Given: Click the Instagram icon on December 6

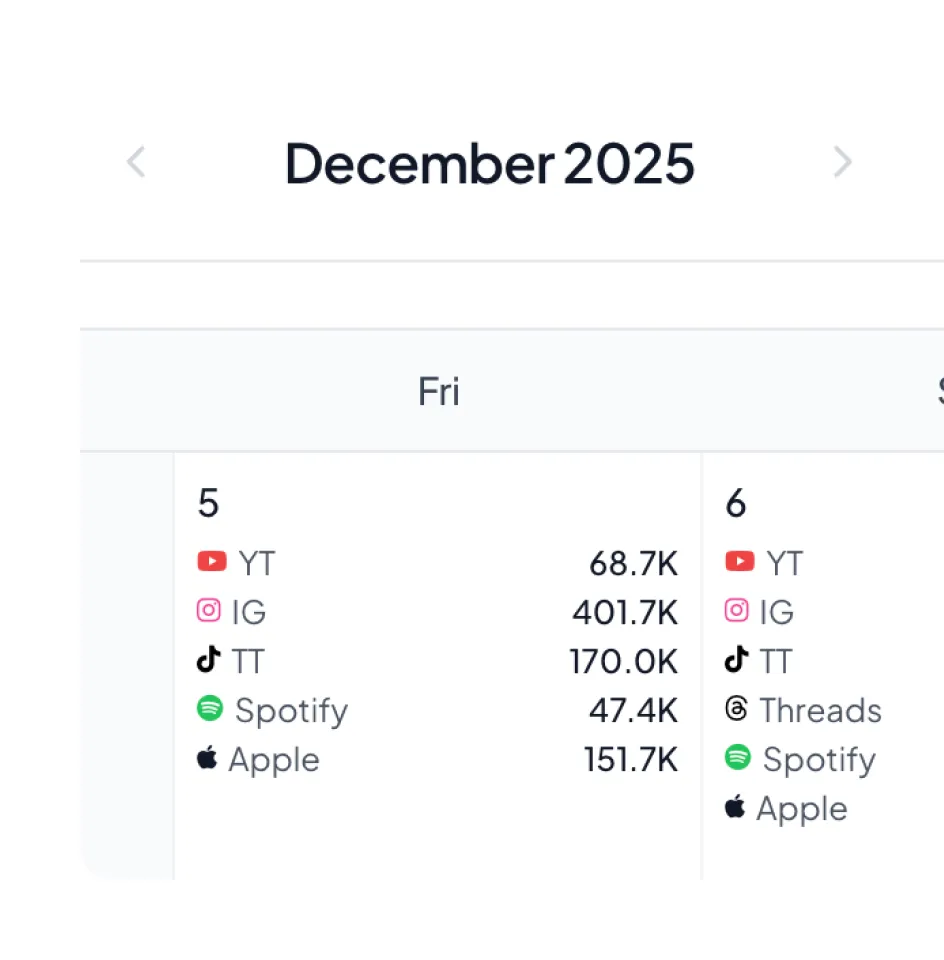Looking at the screenshot, I should point(736,610).
